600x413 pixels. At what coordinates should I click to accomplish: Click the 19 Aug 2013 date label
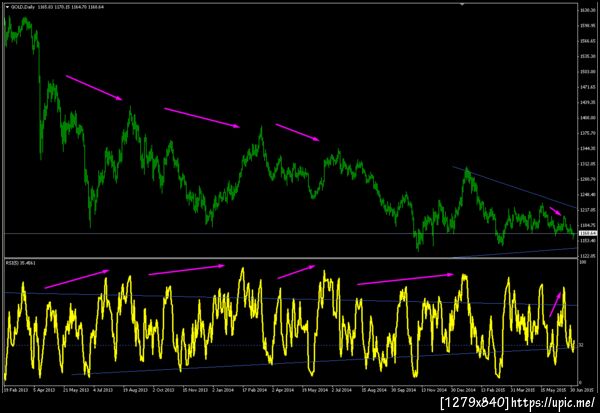[135, 390]
